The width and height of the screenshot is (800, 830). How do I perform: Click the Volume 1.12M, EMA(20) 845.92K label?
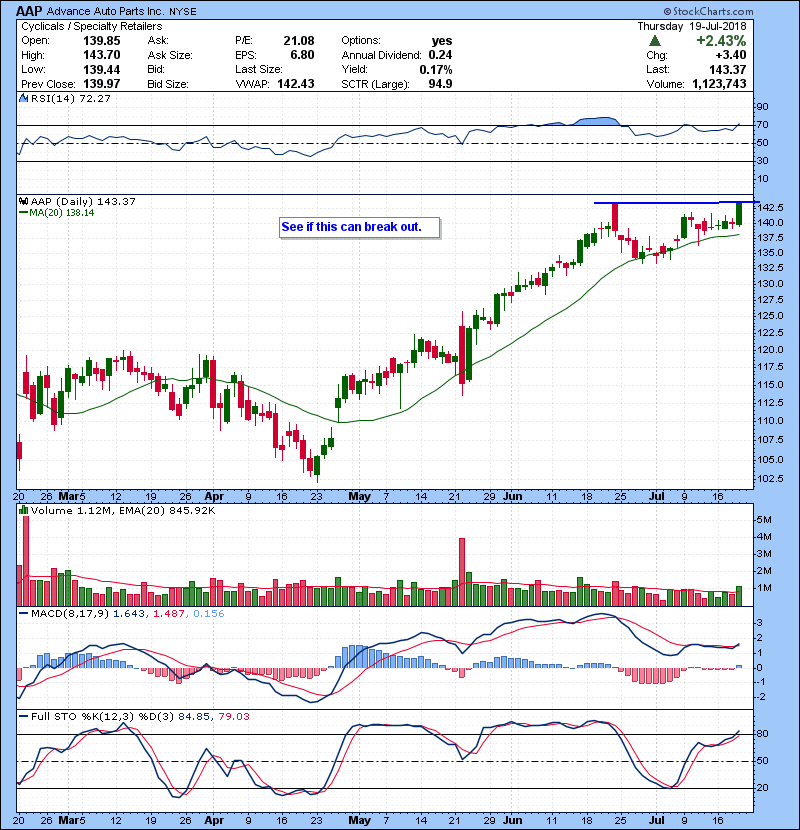[123, 510]
